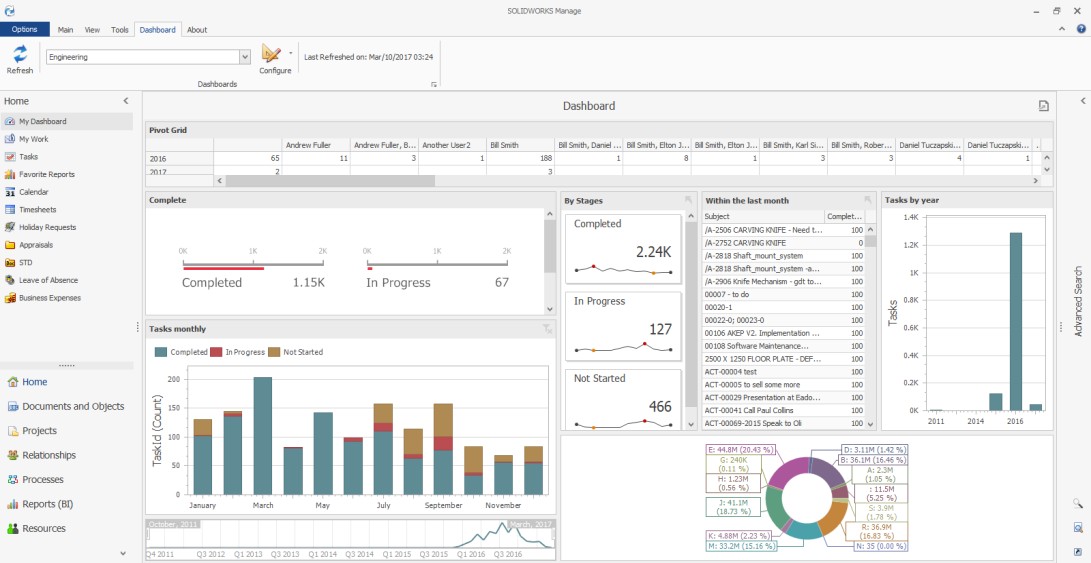Click the magnifier search icon at right edge

(x=1078, y=504)
